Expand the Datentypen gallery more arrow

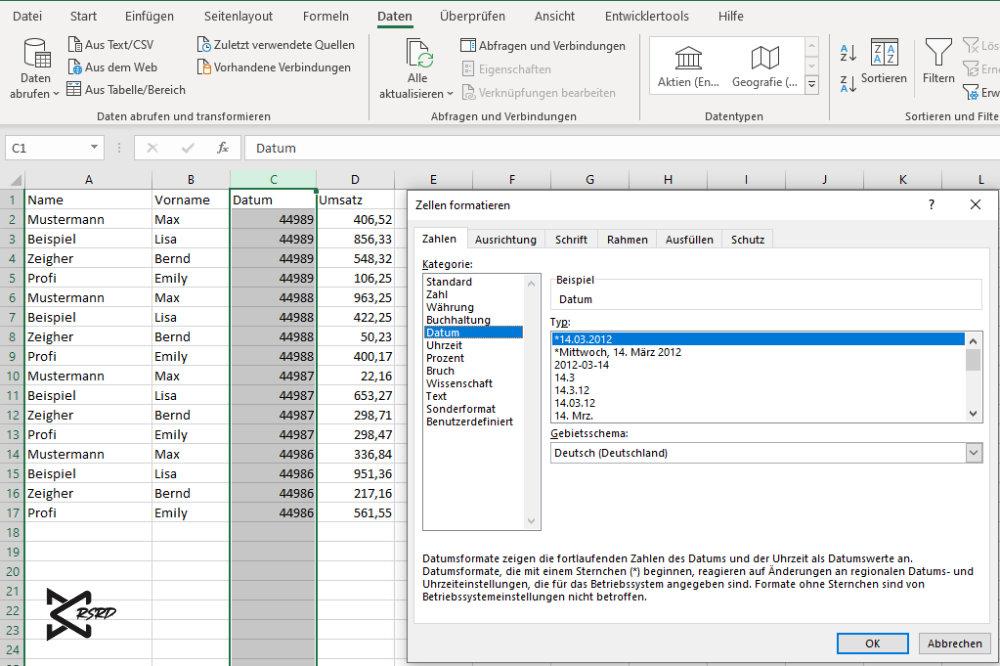click(811, 86)
